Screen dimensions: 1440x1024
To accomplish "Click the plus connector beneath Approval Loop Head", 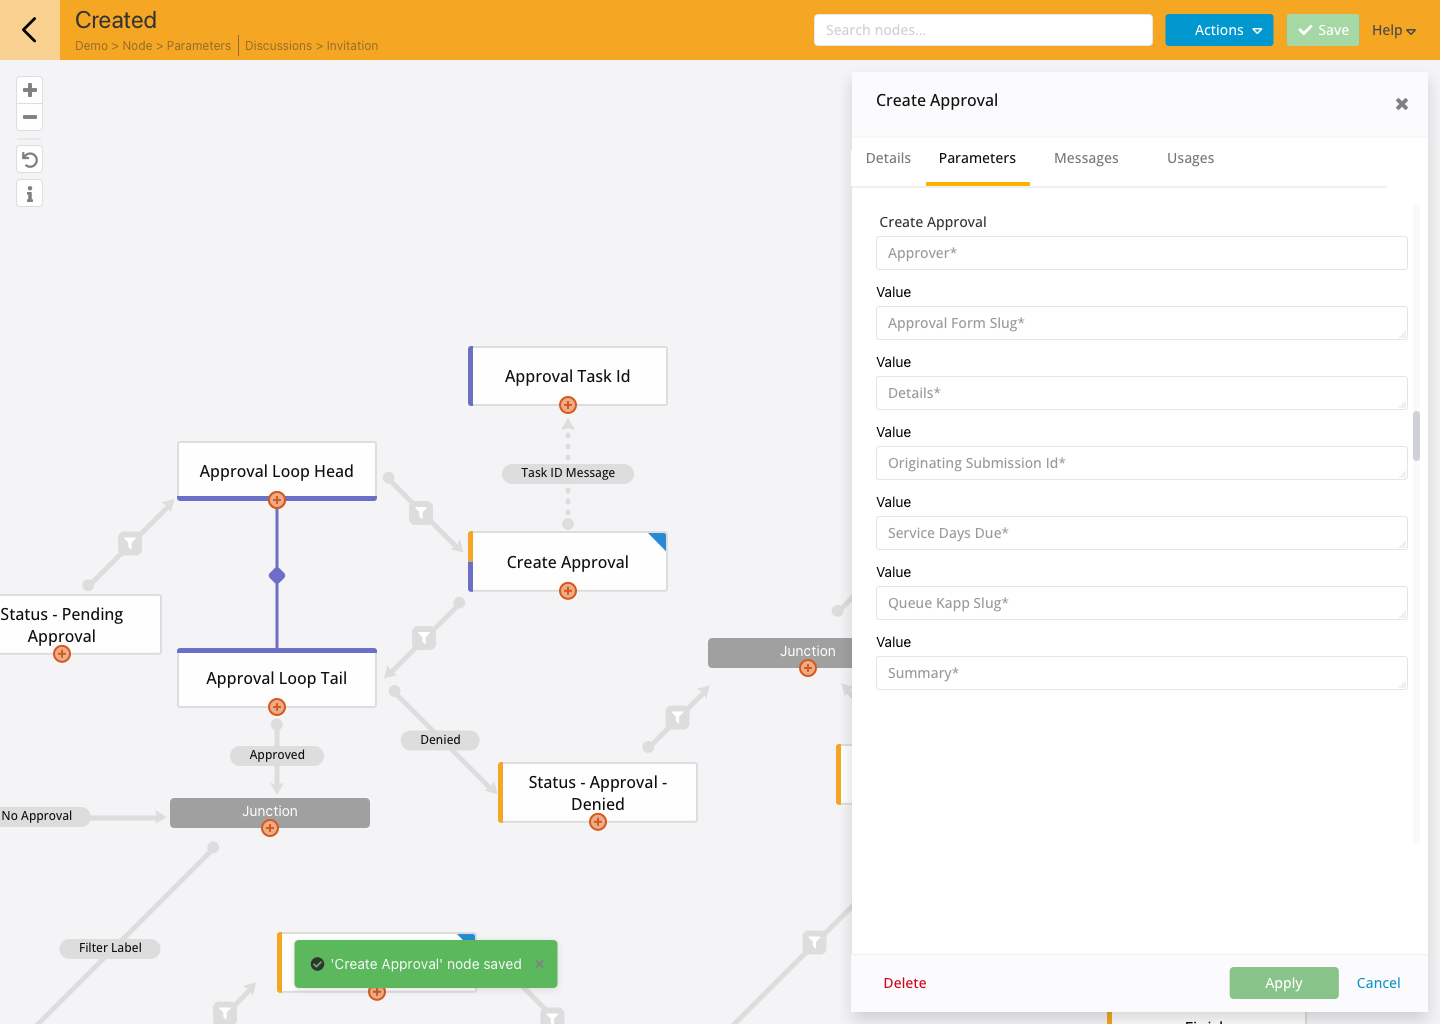I will (277, 500).
